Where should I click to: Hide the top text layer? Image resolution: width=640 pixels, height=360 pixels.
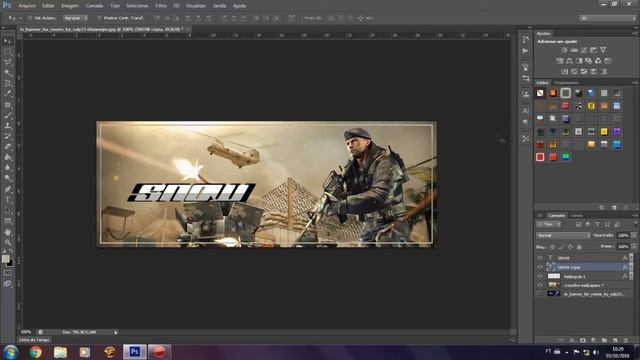[x=540, y=258]
